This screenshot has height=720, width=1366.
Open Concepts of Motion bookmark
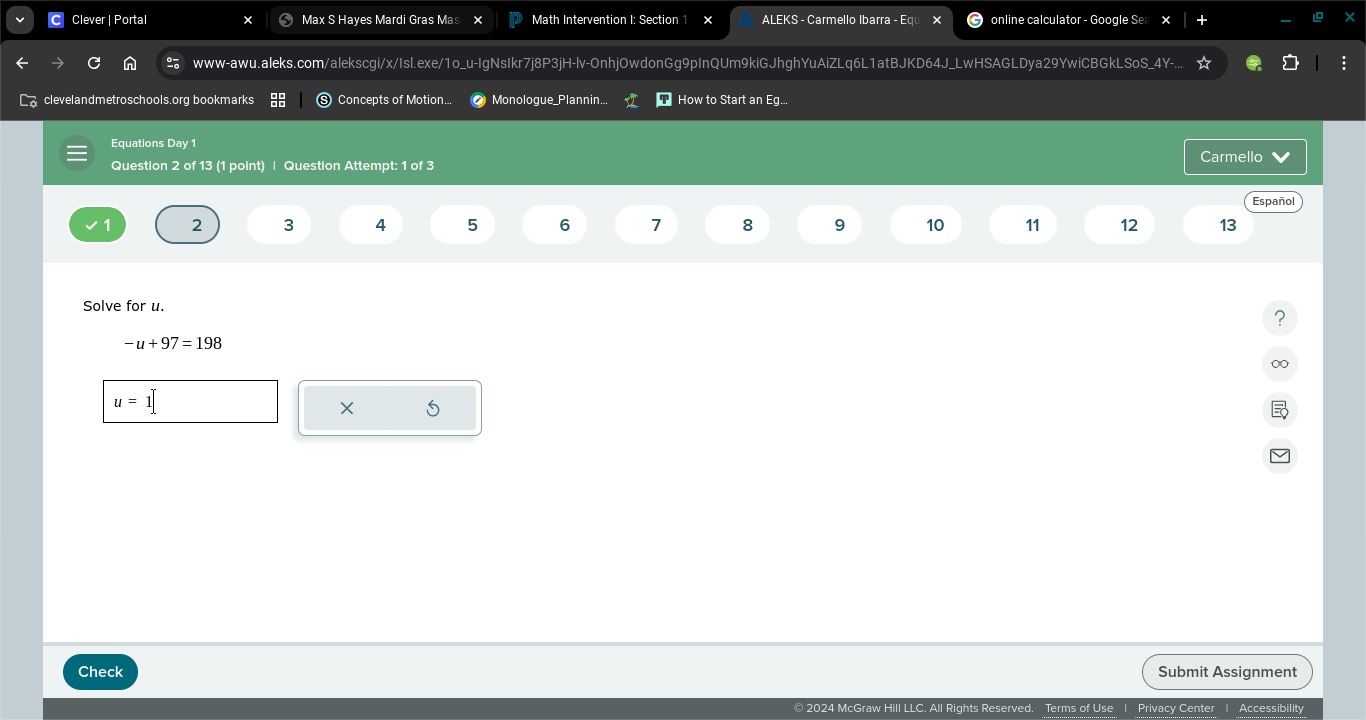click(x=384, y=100)
